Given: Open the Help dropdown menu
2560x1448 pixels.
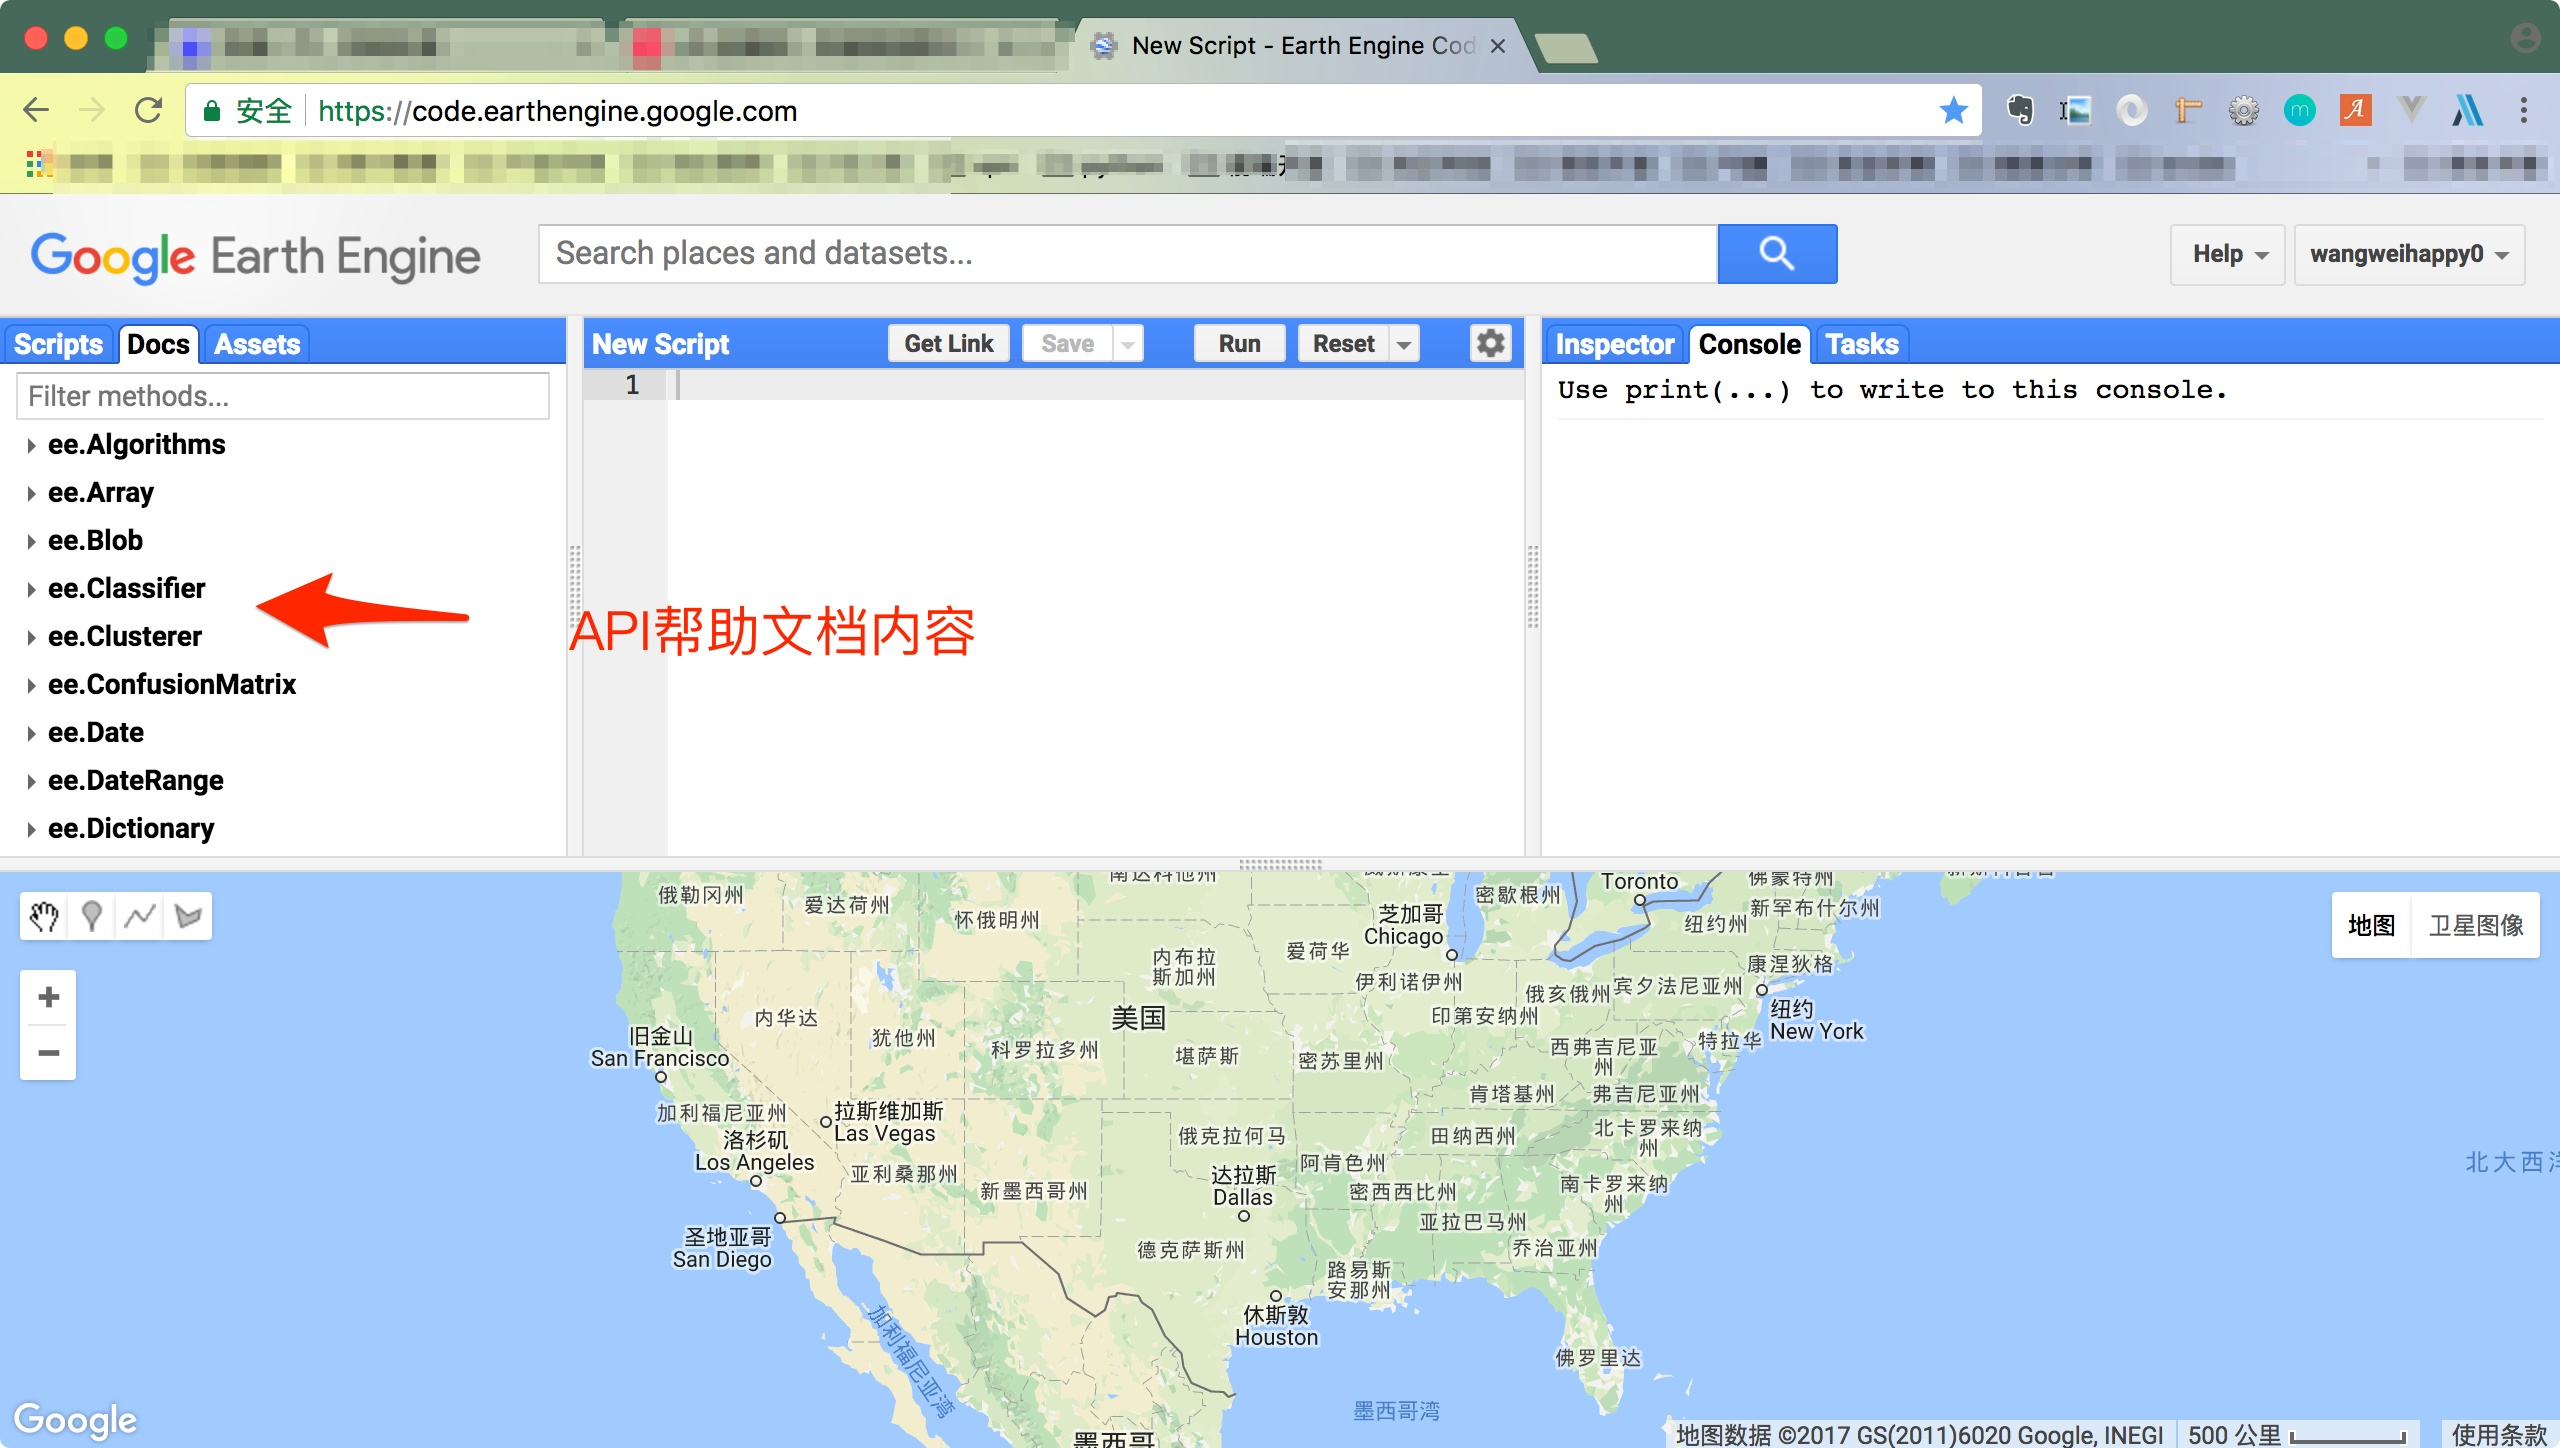Looking at the screenshot, I should click(2226, 254).
